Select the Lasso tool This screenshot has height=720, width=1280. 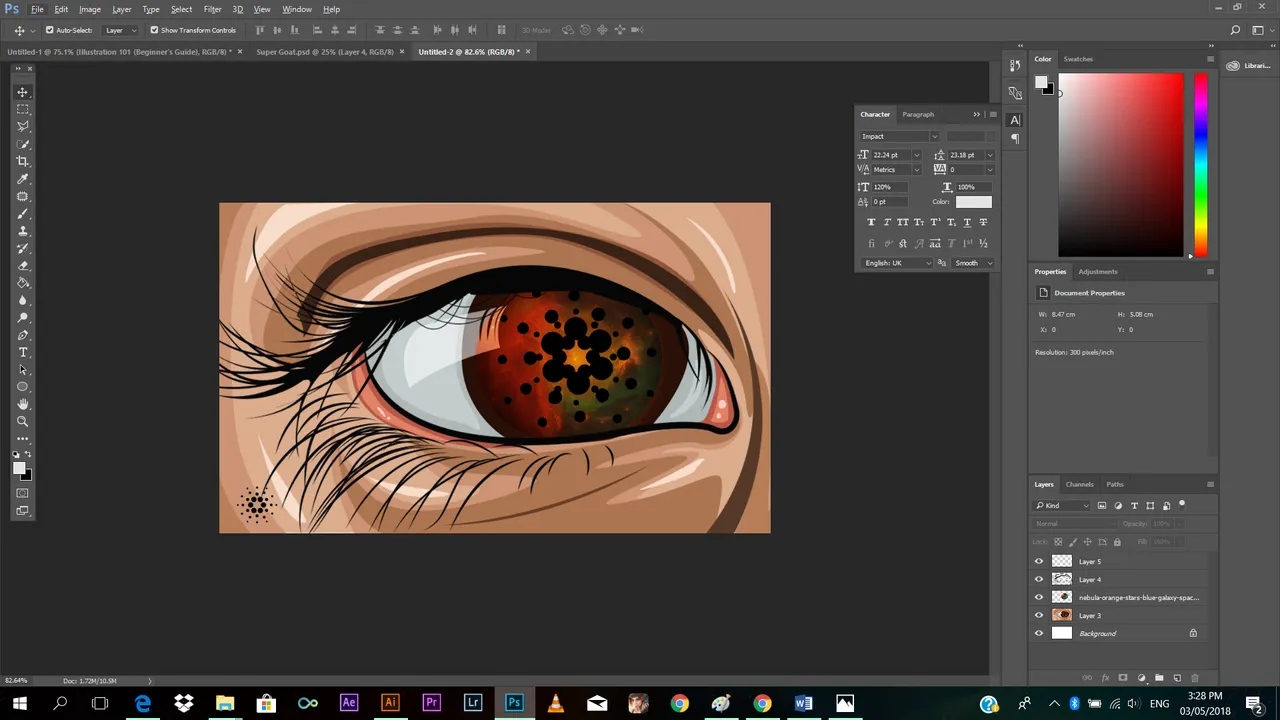click(x=22, y=126)
